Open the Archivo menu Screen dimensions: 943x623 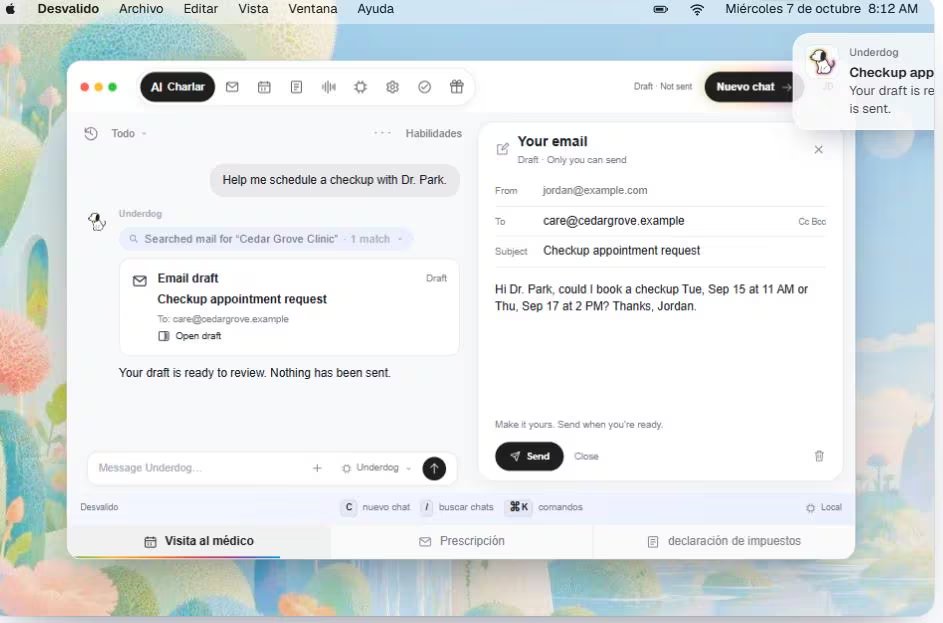(141, 9)
